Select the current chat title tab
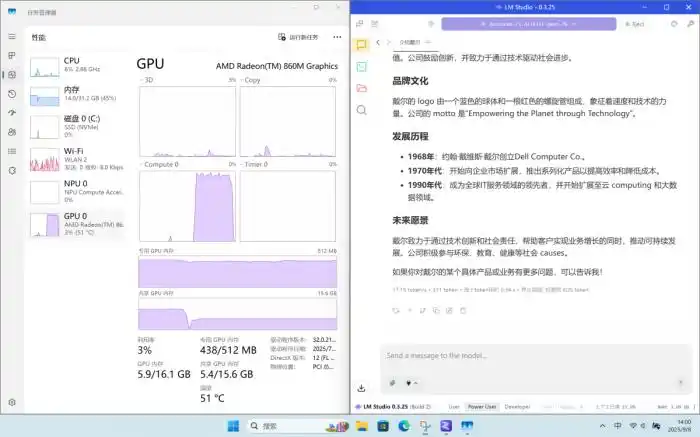This screenshot has width=700, height=437. tap(410, 42)
